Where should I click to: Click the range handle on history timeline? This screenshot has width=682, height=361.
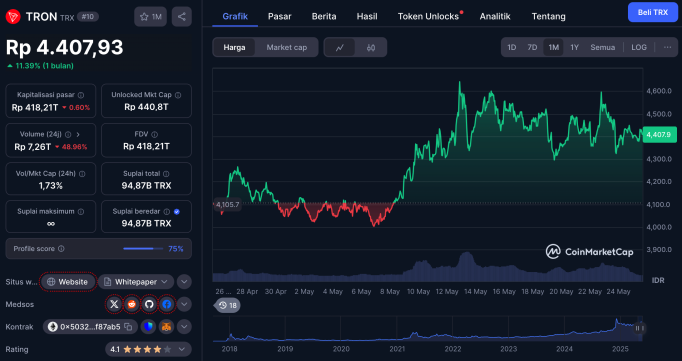pos(639,328)
